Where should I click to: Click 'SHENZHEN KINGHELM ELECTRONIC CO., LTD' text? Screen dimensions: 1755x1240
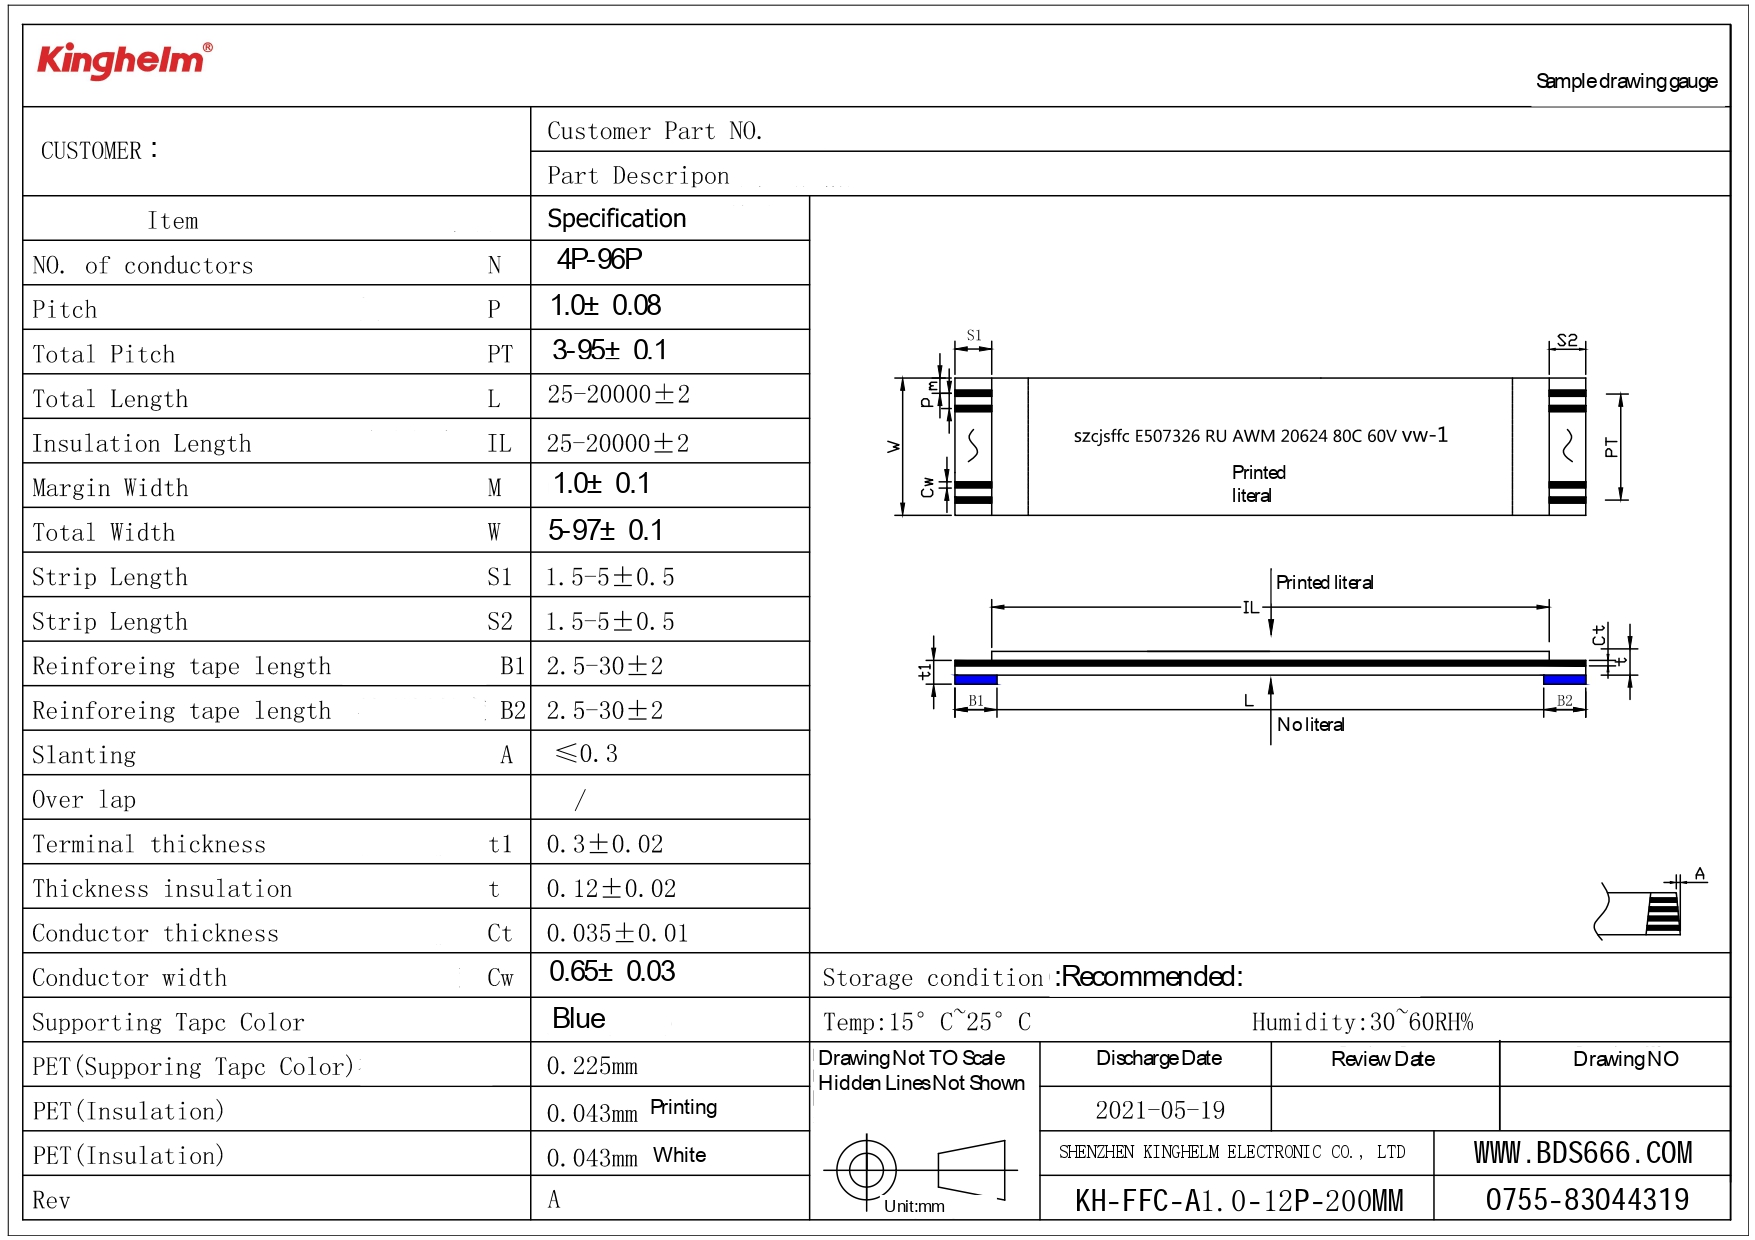(x=1232, y=1152)
